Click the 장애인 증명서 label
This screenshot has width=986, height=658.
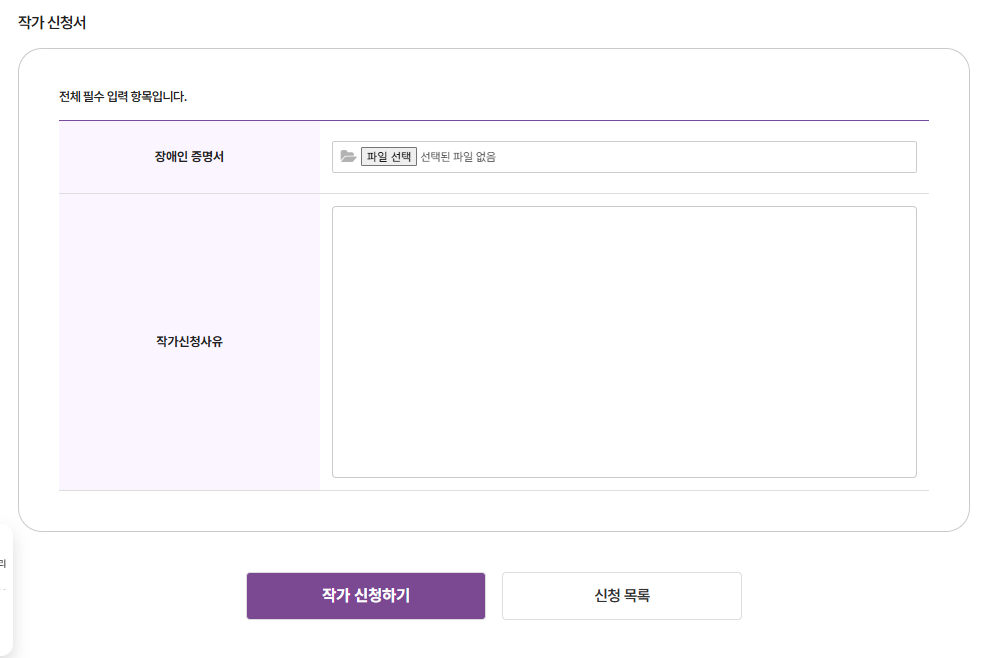(x=189, y=157)
